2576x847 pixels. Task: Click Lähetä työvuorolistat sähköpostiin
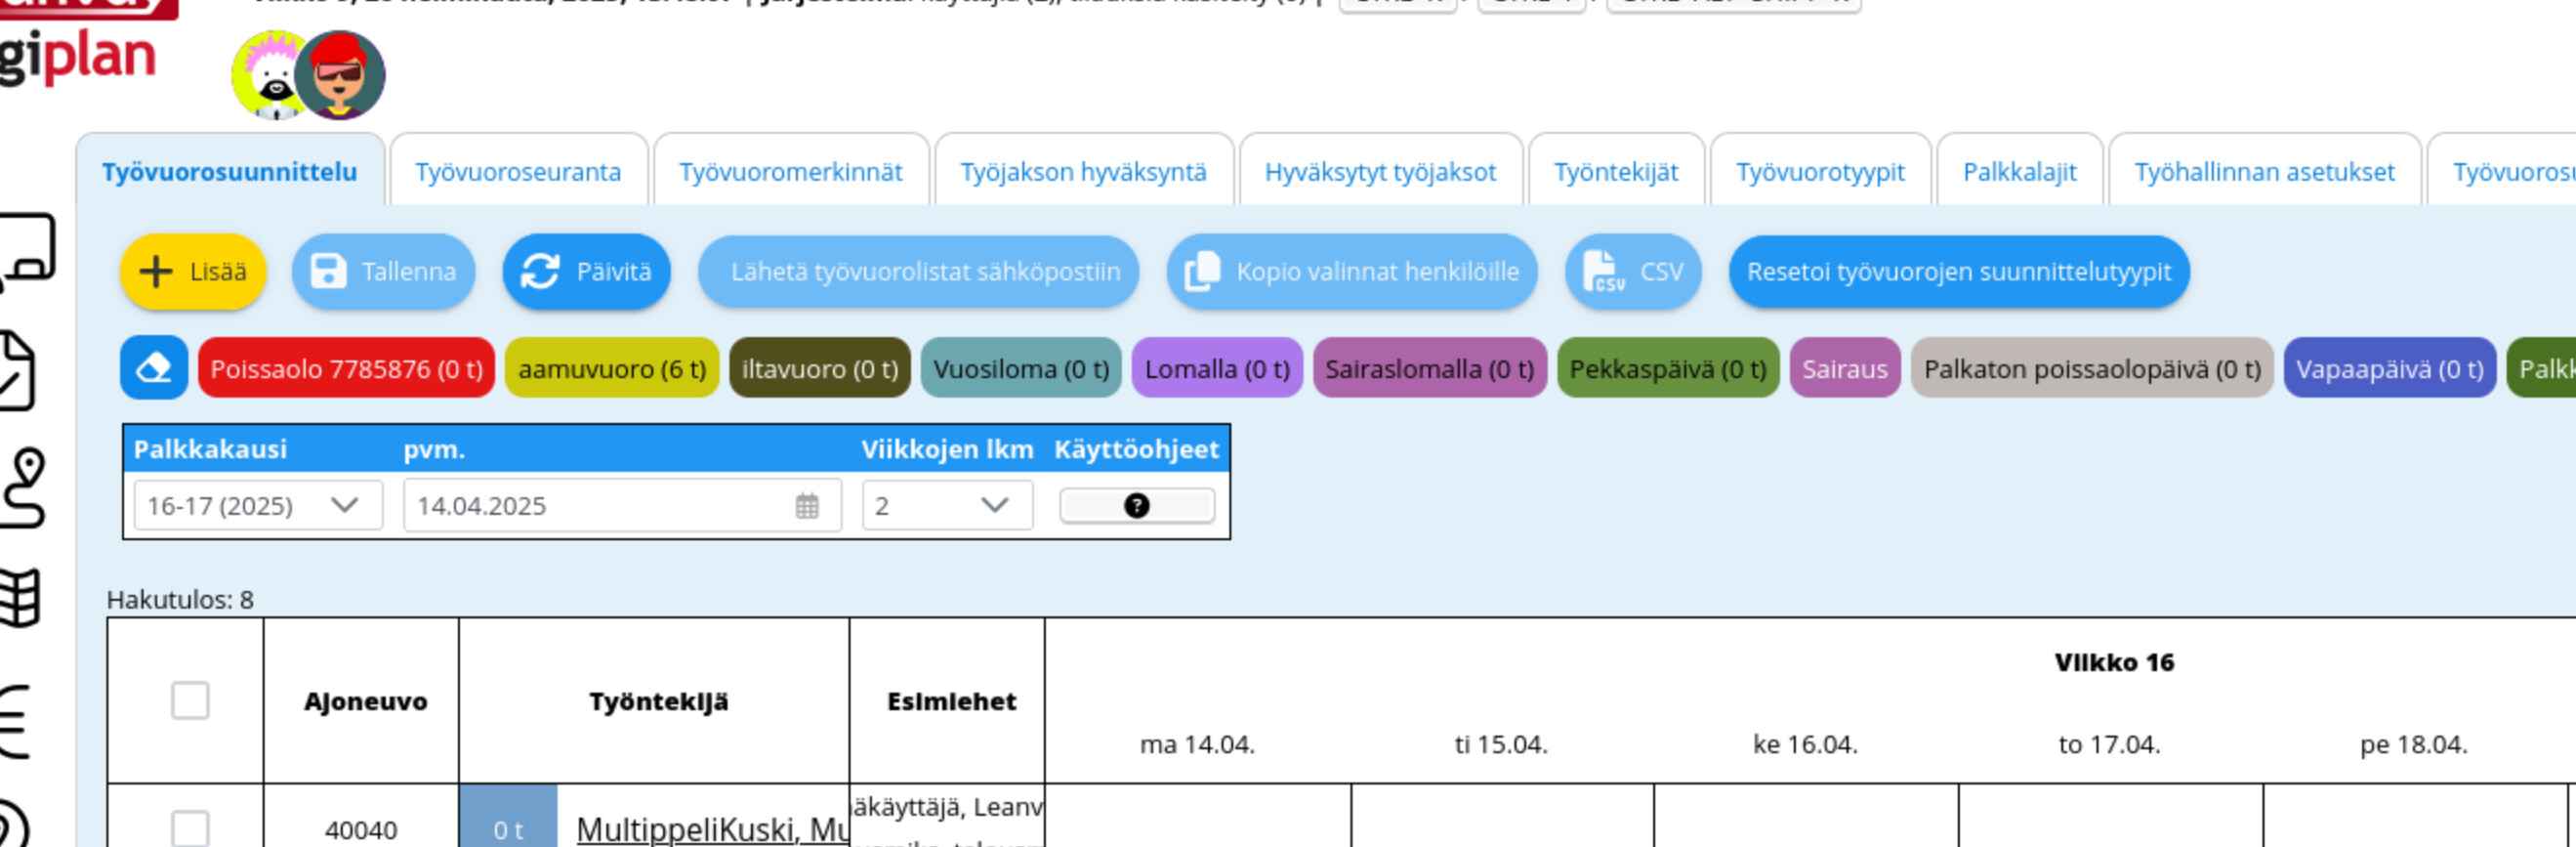click(x=919, y=272)
